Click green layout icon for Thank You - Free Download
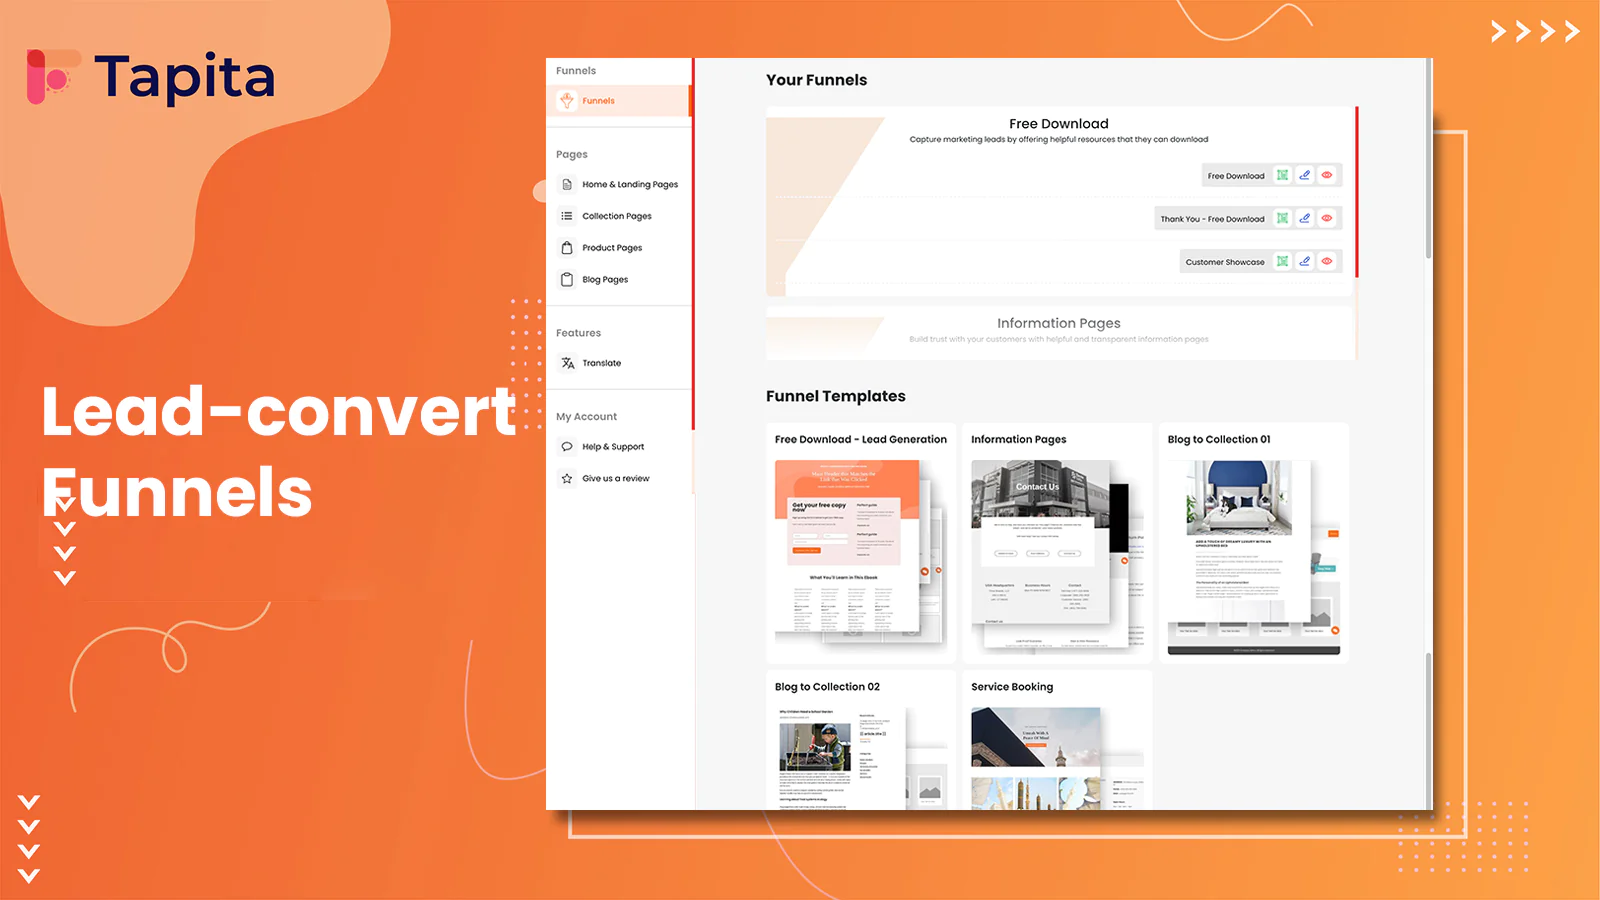Screen dimensions: 1600x900 click(x=1282, y=218)
